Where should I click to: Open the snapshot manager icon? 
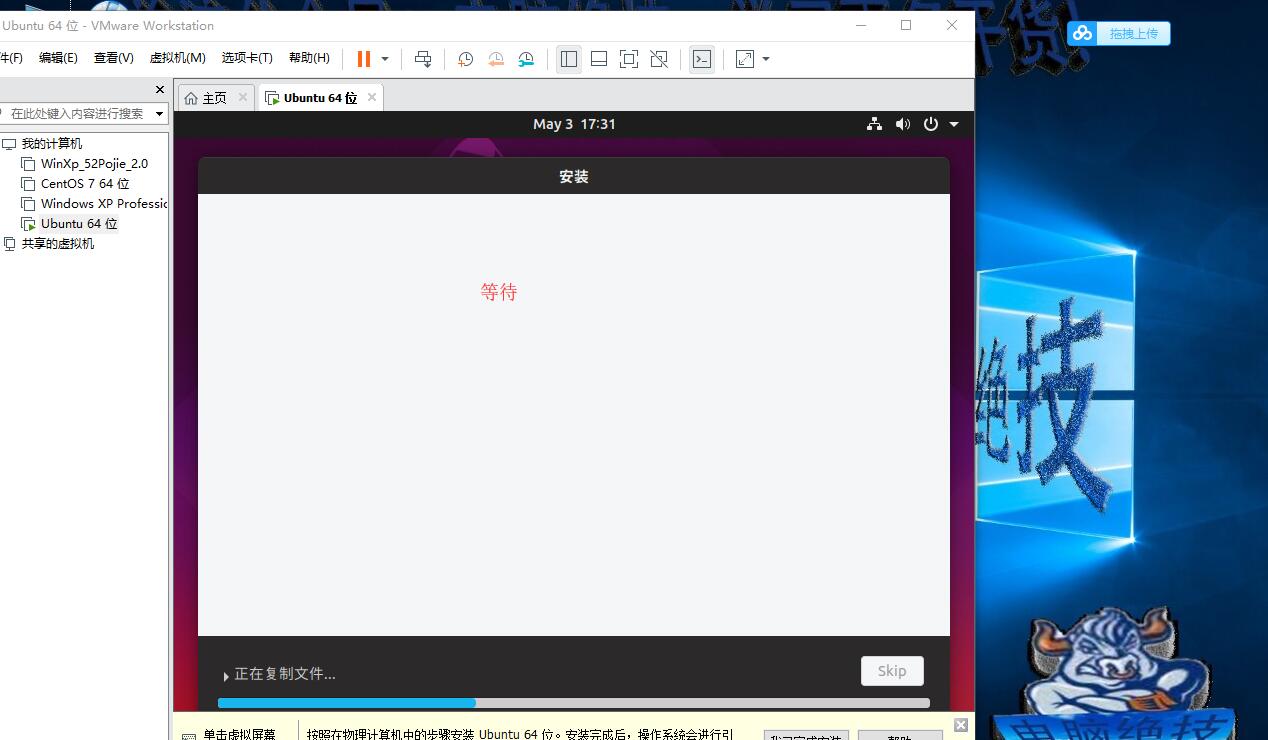click(527, 59)
